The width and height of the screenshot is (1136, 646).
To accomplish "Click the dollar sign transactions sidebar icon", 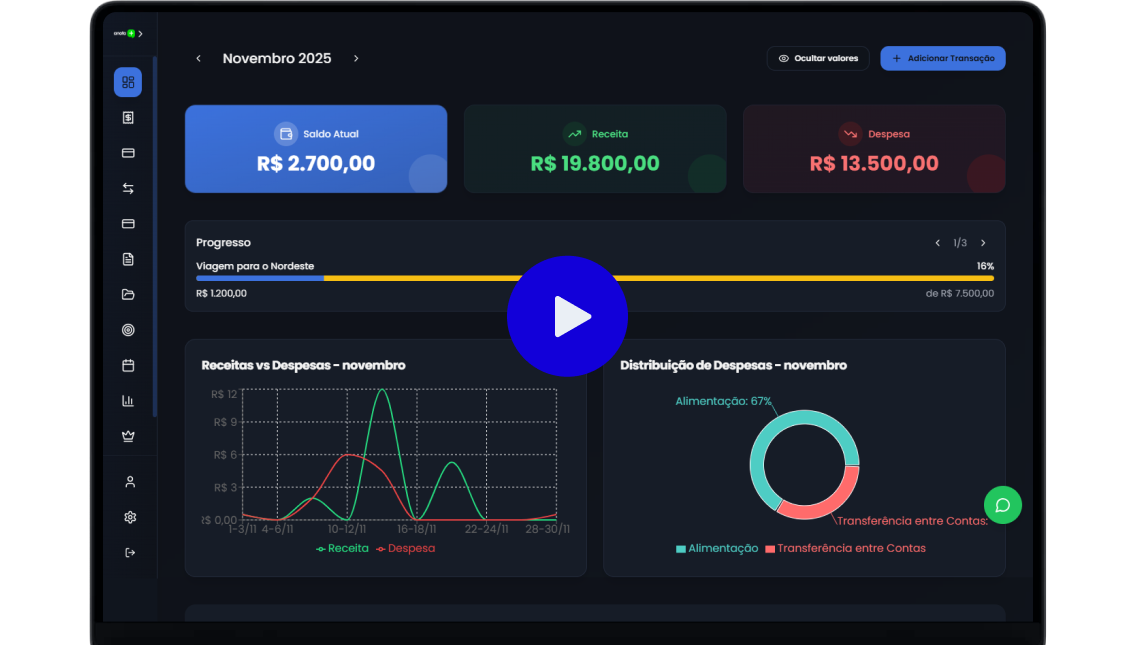I will [128, 118].
